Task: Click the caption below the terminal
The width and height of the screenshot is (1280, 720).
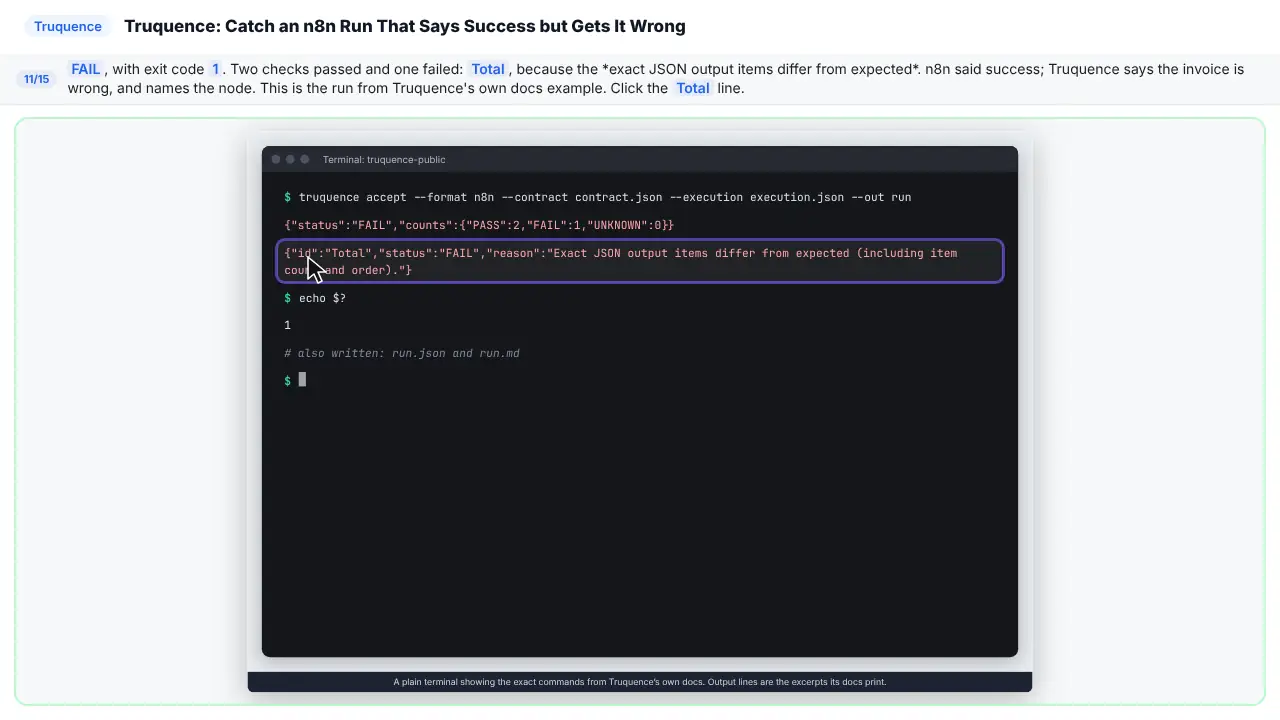Action: [x=640, y=682]
